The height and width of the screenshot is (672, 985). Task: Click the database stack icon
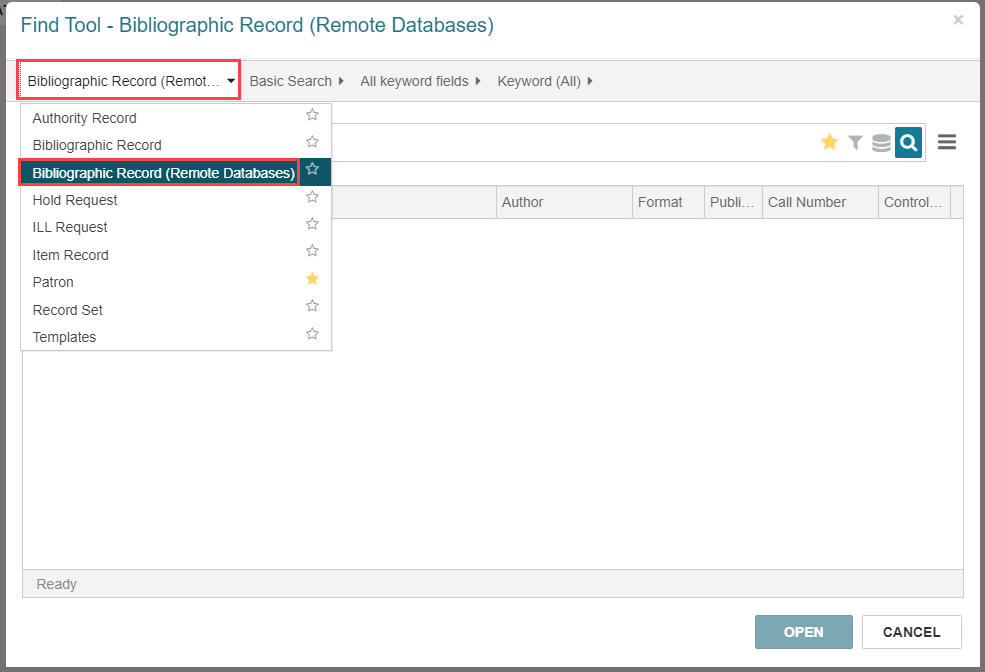[x=881, y=143]
